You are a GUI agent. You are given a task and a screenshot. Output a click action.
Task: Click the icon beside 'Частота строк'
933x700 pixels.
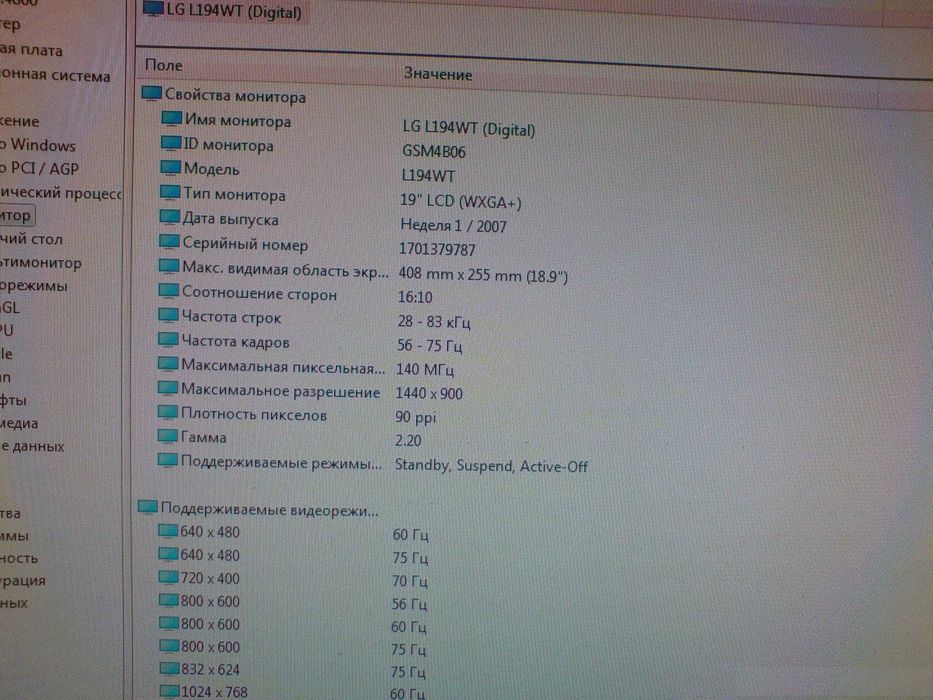point(168,315)
